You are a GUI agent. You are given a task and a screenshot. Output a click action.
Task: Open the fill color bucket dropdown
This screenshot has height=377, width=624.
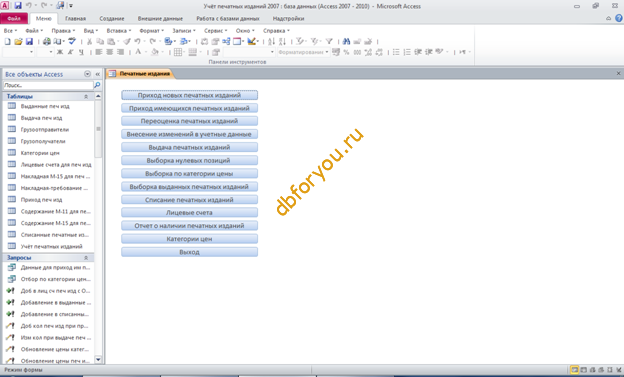(x=163, y=52)
